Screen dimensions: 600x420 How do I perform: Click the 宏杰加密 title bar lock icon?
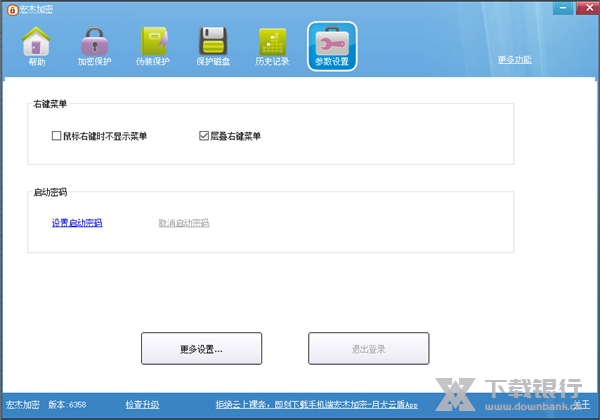[x=12, y=10]
